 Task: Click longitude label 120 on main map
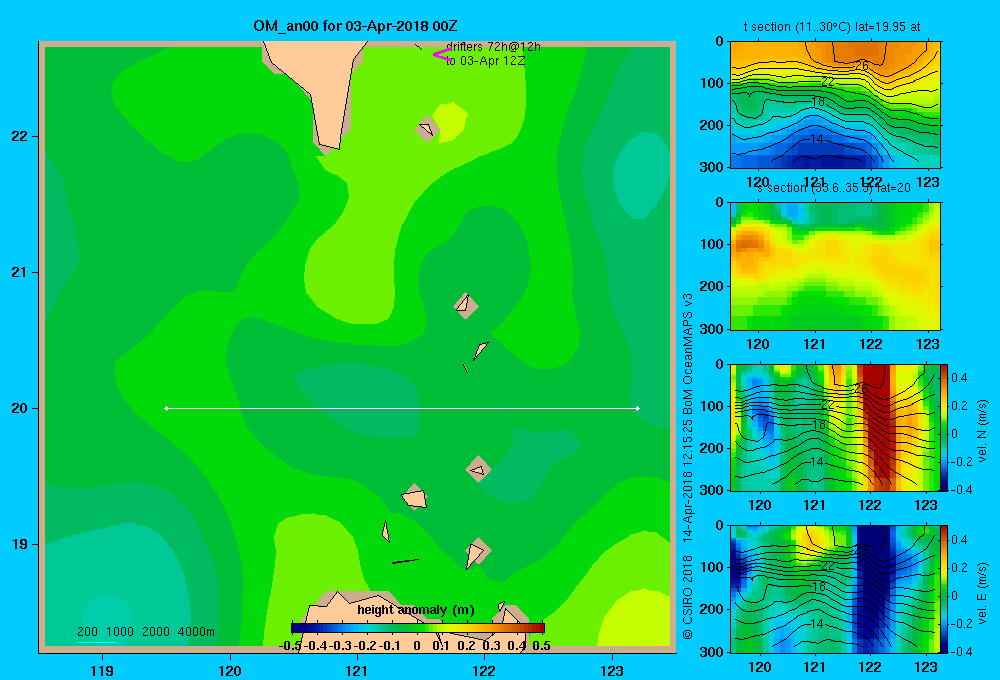coord(230,670)
